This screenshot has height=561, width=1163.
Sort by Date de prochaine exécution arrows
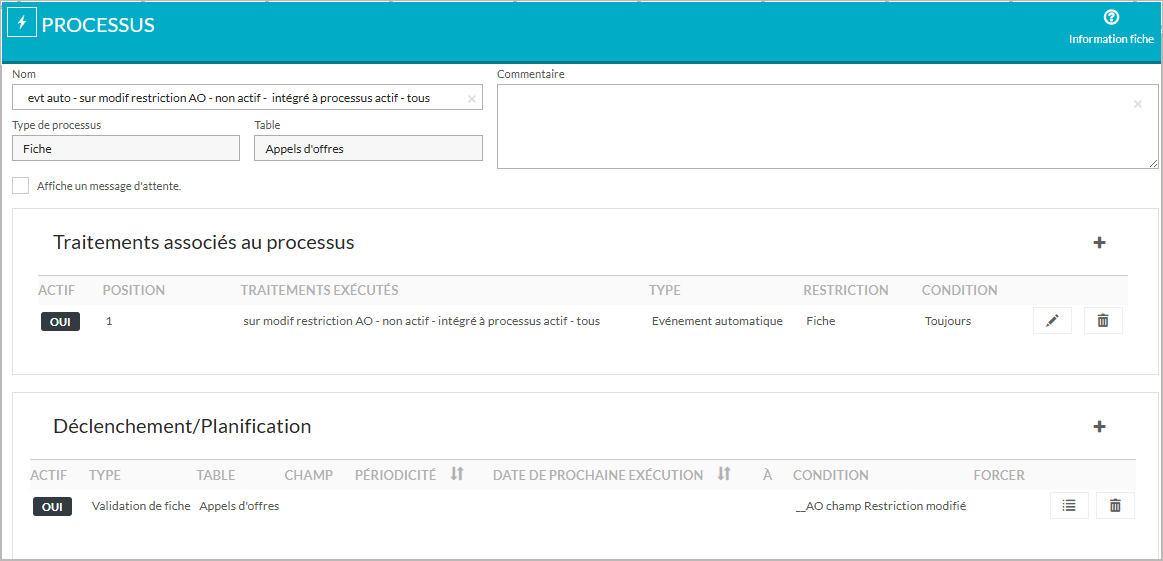(x=724, y=474)
